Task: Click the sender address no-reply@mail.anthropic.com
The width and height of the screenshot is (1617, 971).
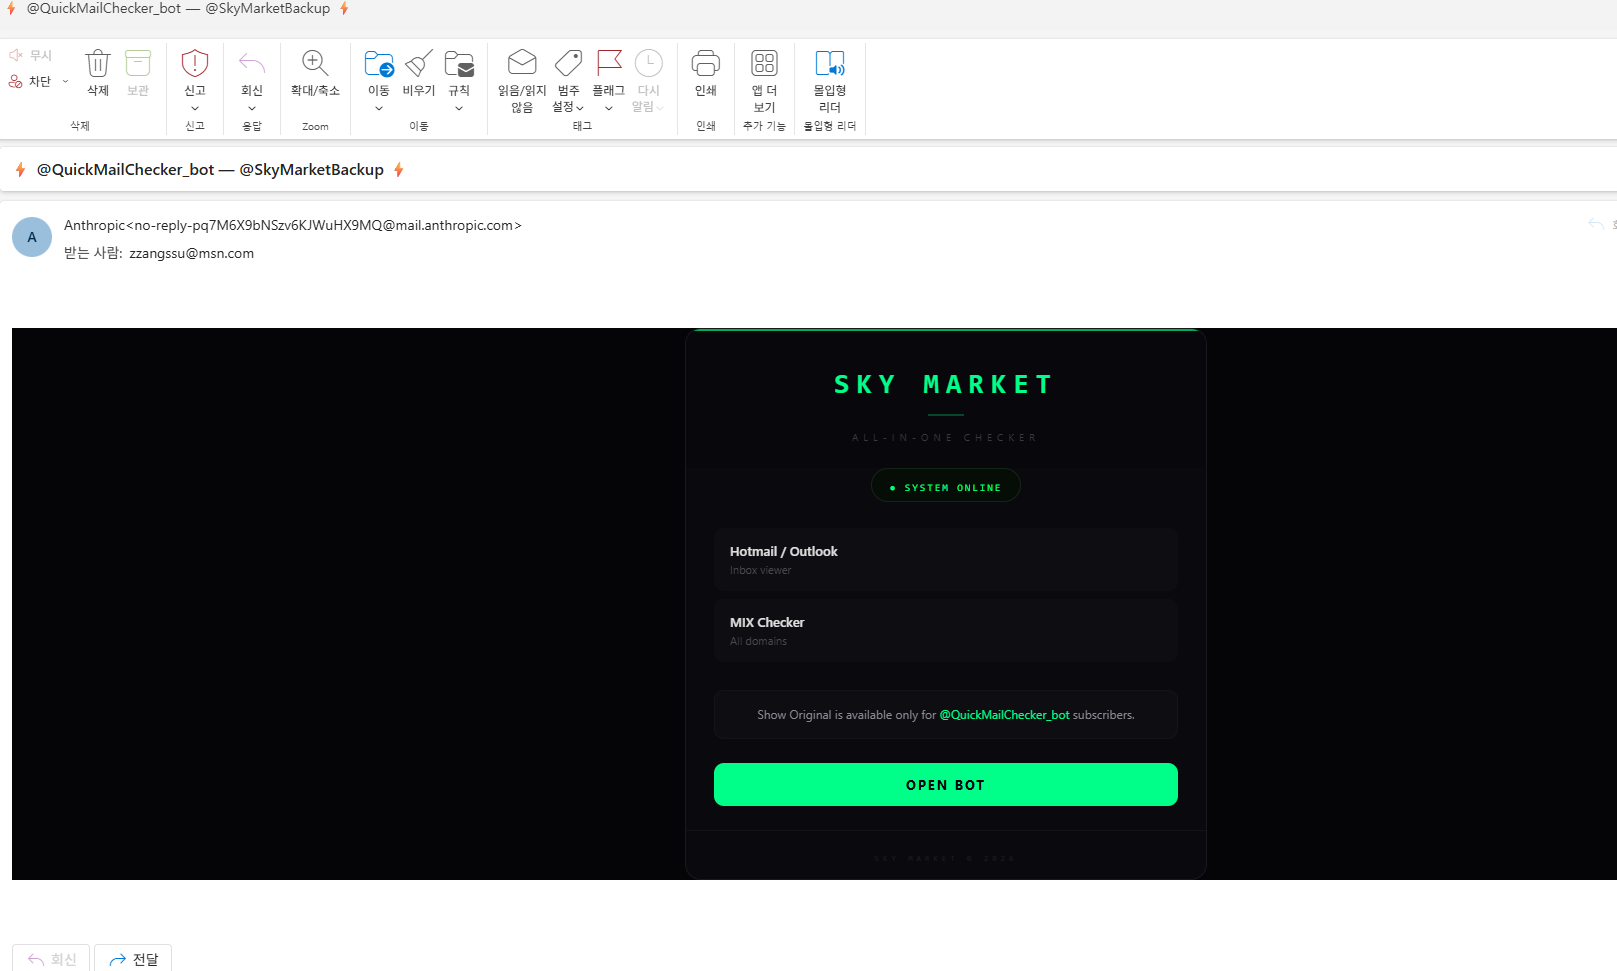Action: (324, 226)
